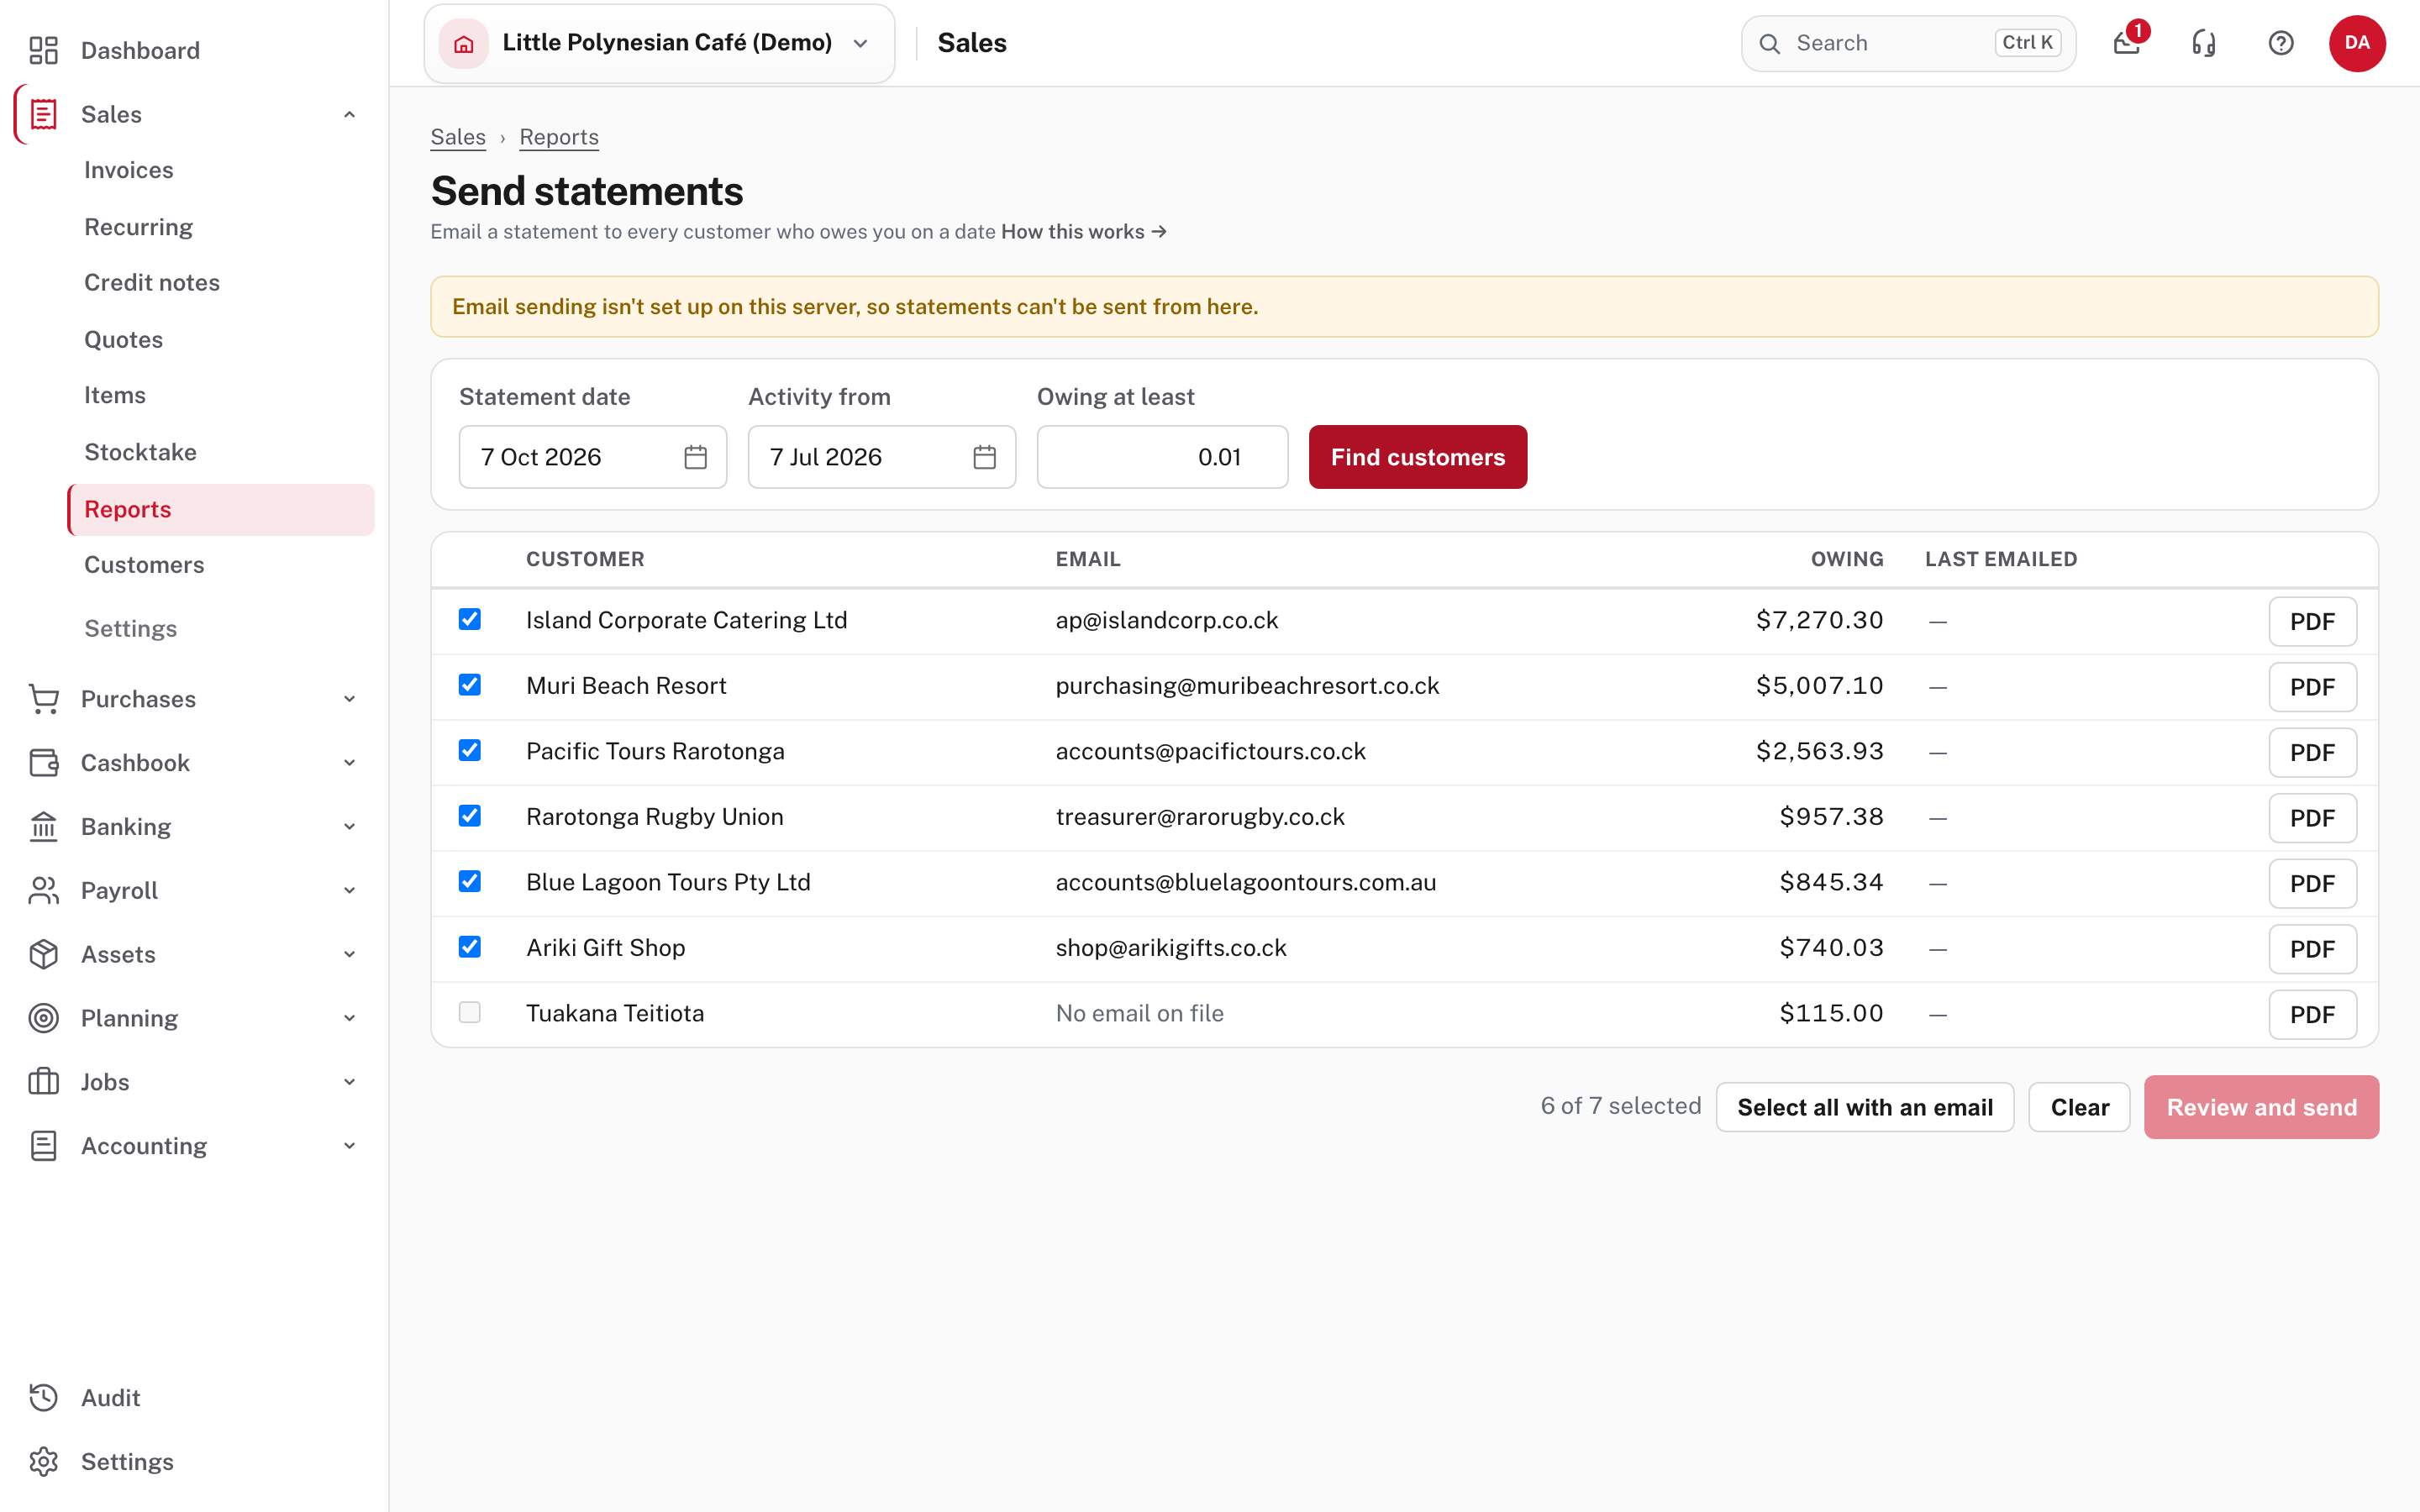Tick the Tuakana Teitiota checkbox
The width and height of the screenshot is (2420, 1512).
tap(470, 1012)
